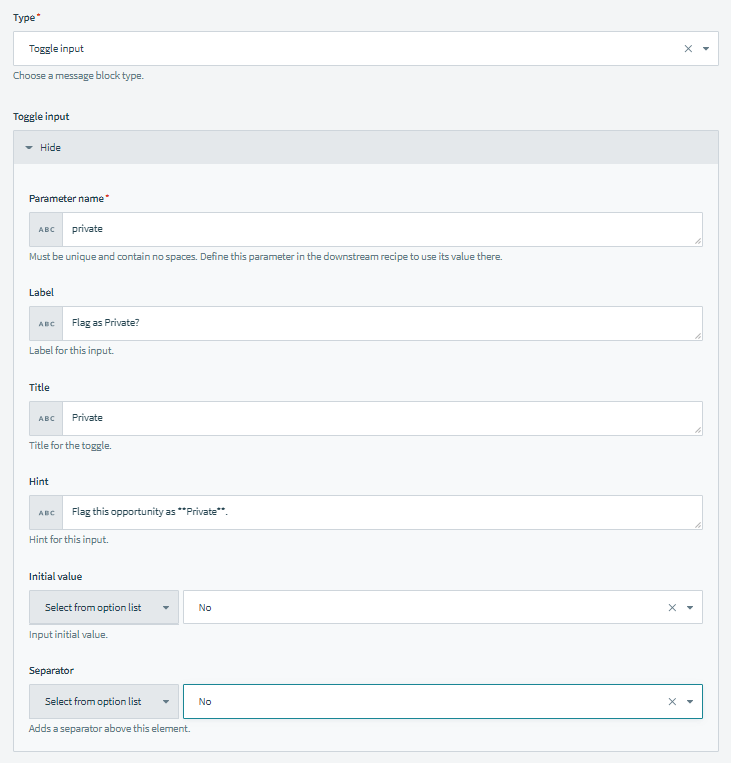Screen dimensions: 731x763
Task: Click the Type field showing Toggle input
Action: [340, 48]
